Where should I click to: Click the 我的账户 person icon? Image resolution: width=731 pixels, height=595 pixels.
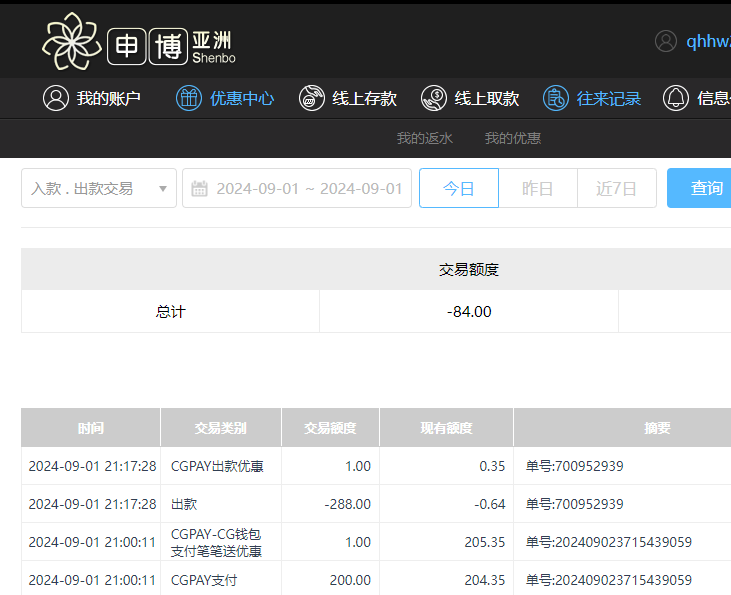pyautogui.click(x=55, y=98)
